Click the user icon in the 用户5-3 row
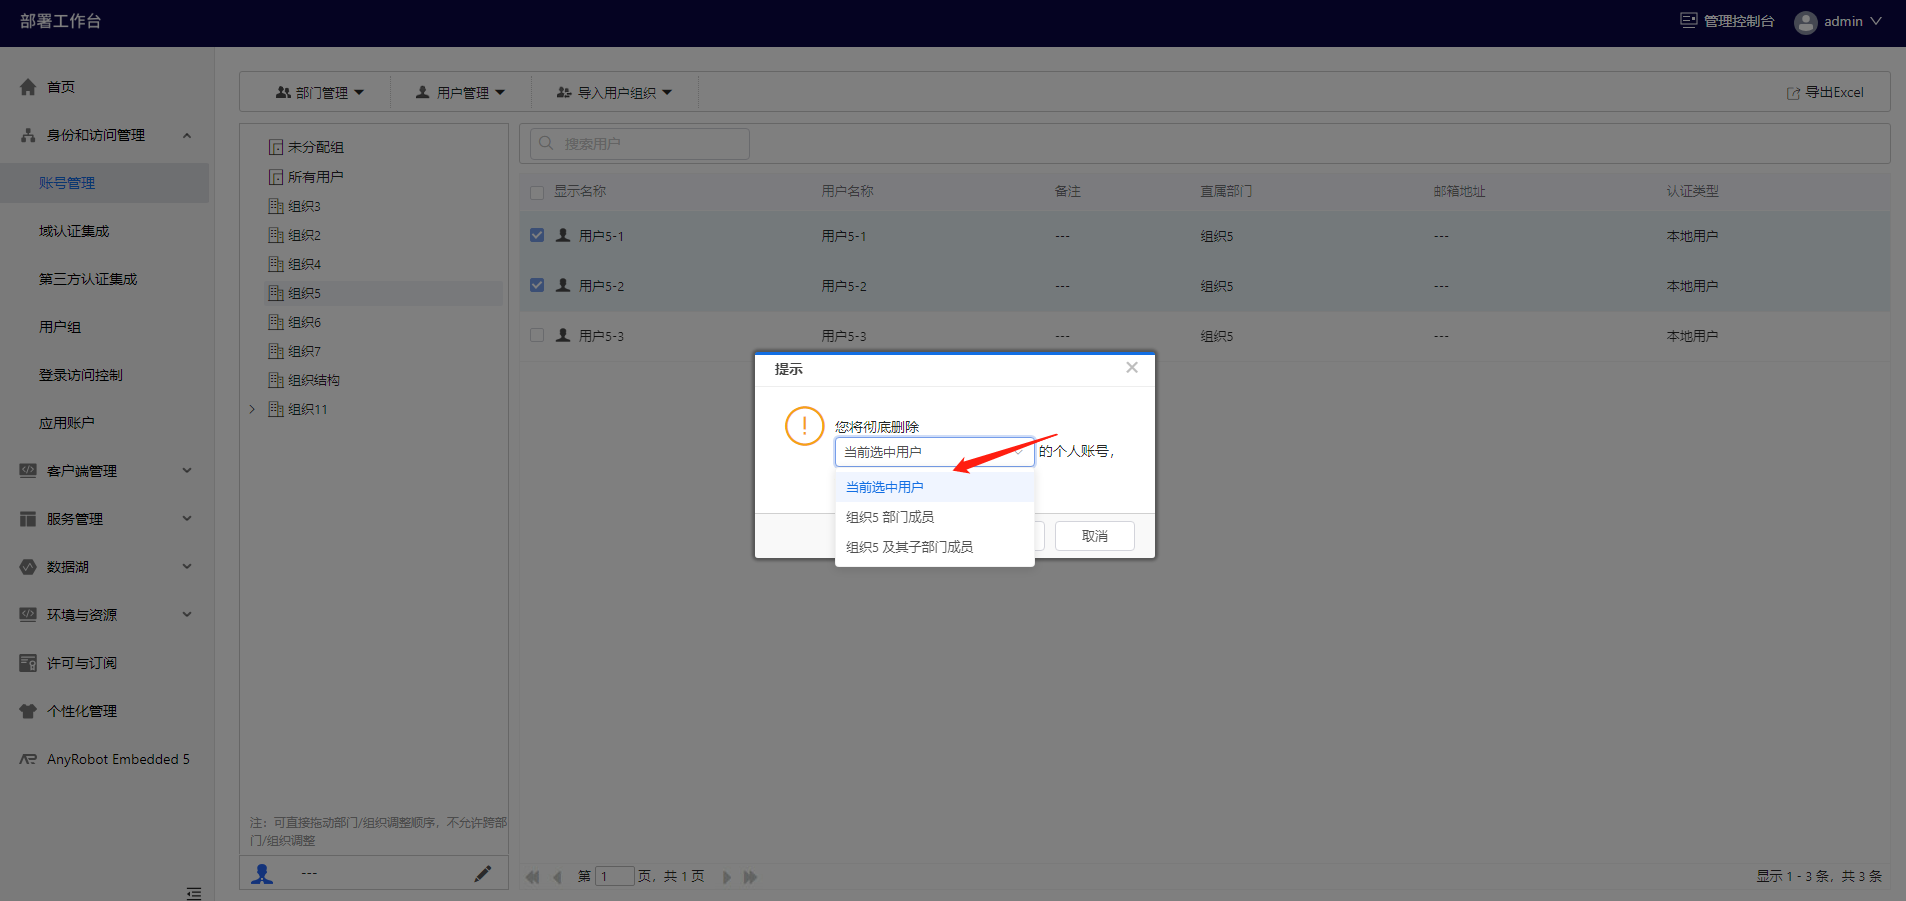 click(563, 335)
